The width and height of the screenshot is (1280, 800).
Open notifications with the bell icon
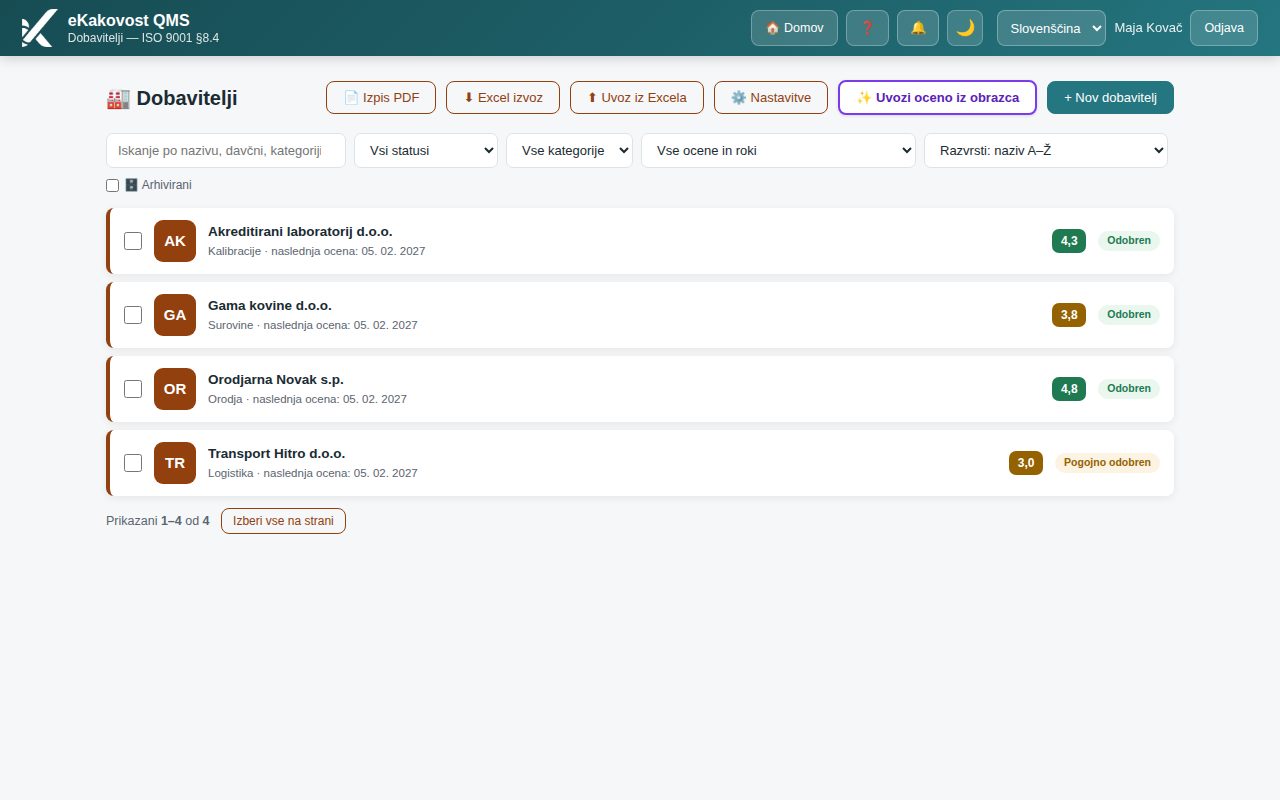tap(918, 28)
